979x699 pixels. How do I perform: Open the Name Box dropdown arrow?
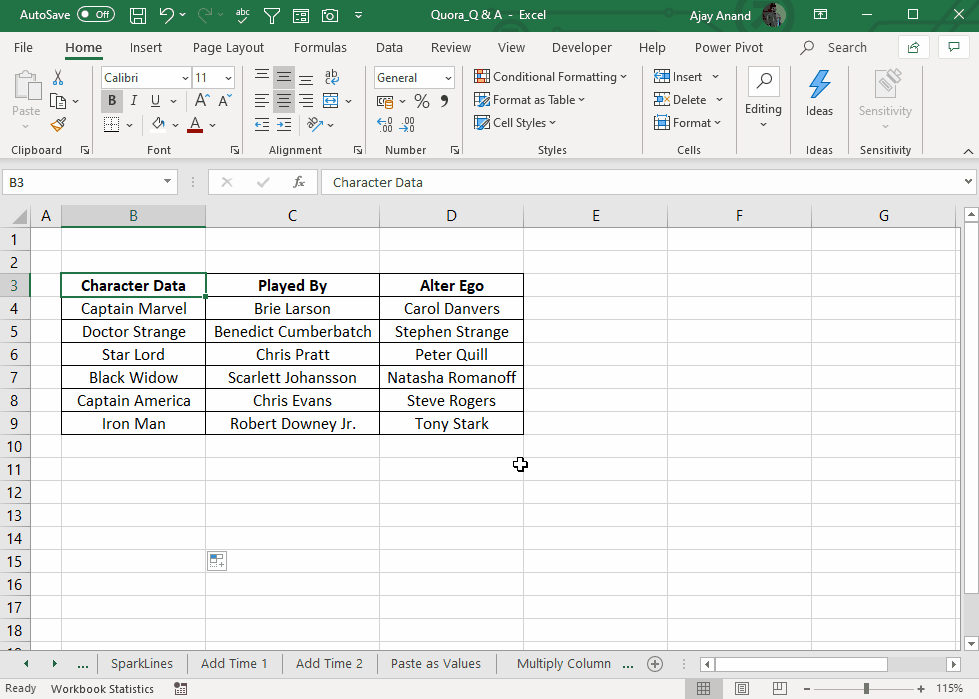click(x=167, y=182)
